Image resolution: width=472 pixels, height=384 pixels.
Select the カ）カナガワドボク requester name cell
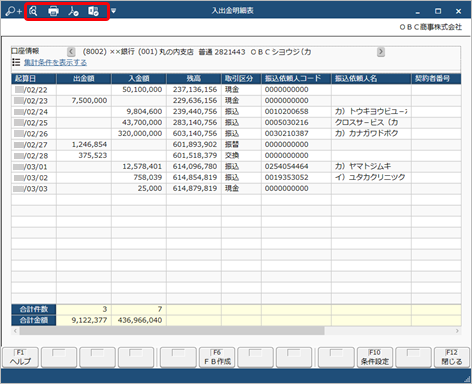coord(371,134)
